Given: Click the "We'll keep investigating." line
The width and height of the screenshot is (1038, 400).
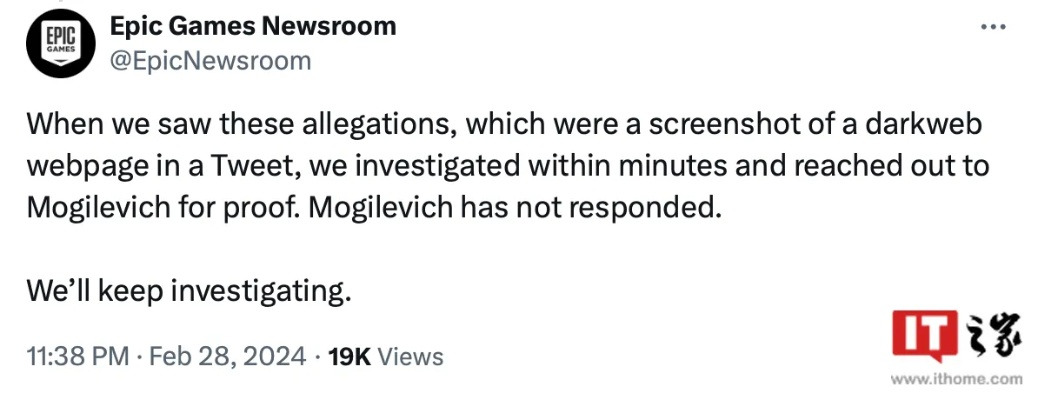Looking at the screenshot, I should click(190, 292).
